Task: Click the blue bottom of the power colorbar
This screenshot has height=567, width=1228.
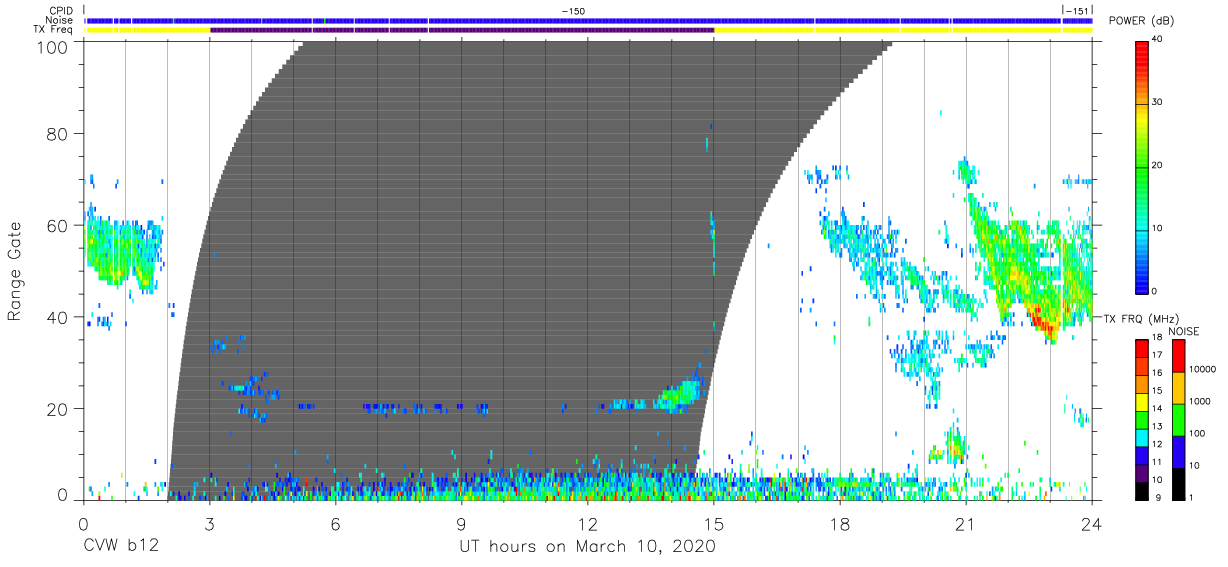Action: pyautogui.click(x=1141, y=280)
